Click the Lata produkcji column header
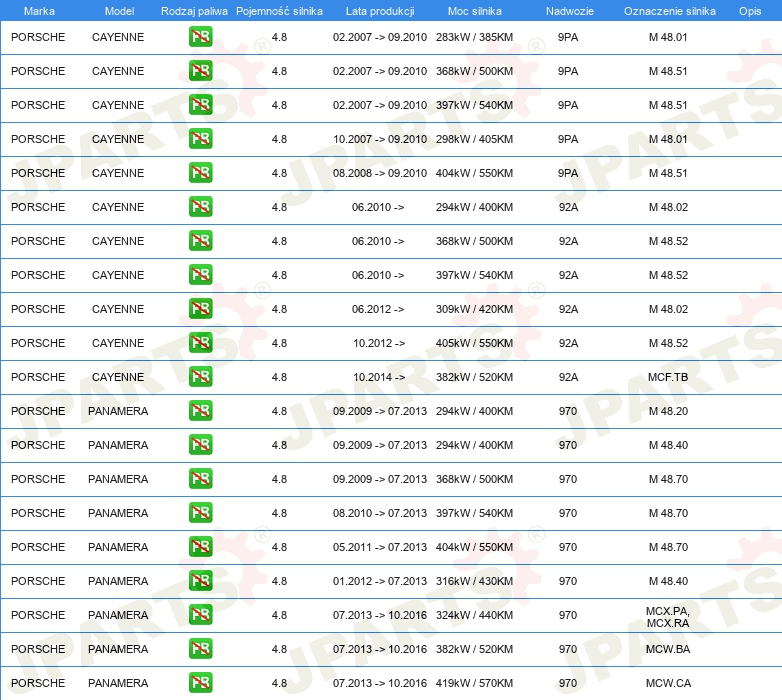Viewport: 782px width, 700px height. 379,10
